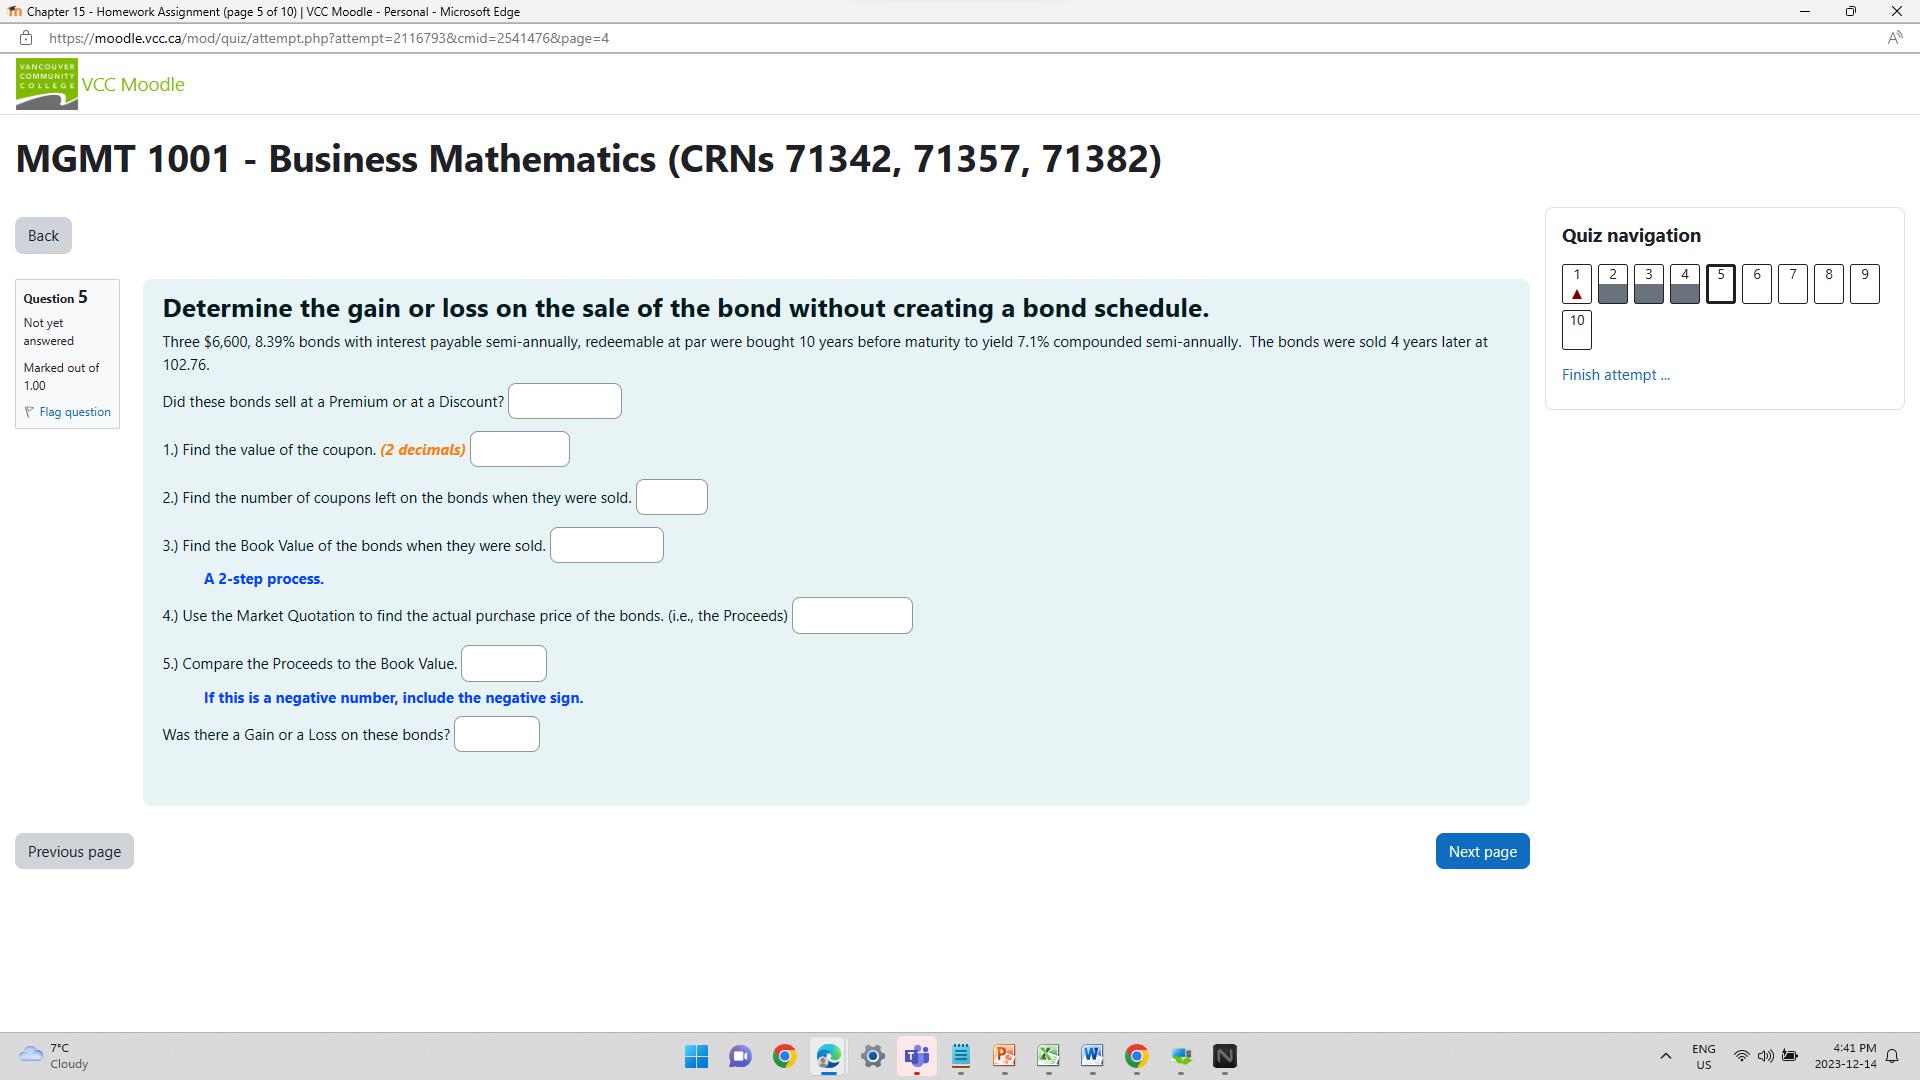Open the Notepad icon in taskbar

[961, 1056]
